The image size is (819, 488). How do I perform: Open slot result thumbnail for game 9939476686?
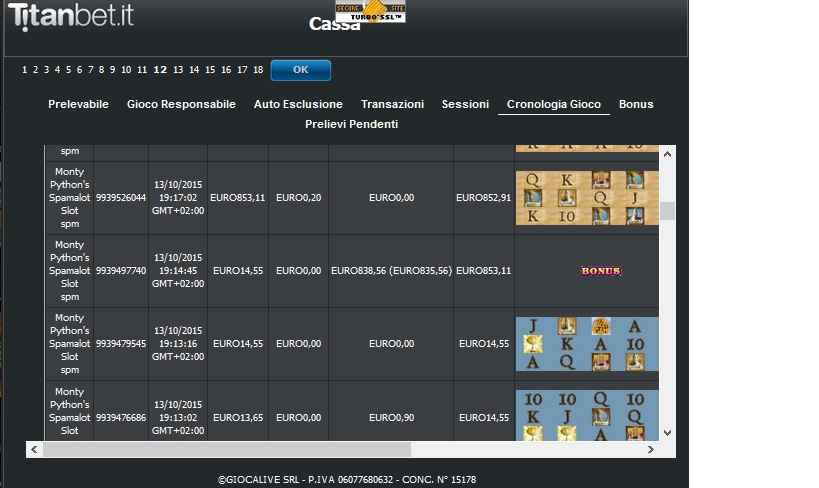pos(587,415)
